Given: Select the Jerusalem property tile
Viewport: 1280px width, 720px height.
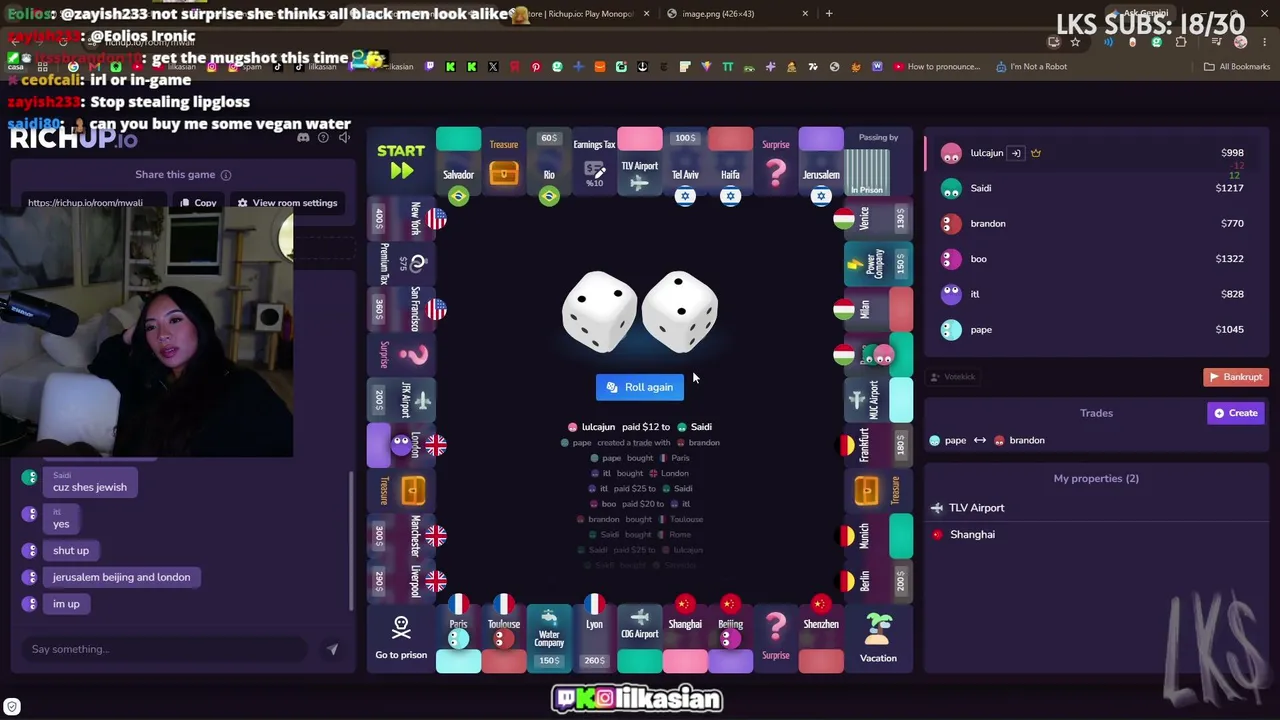Looking at the screenshot, I should 821,168.
